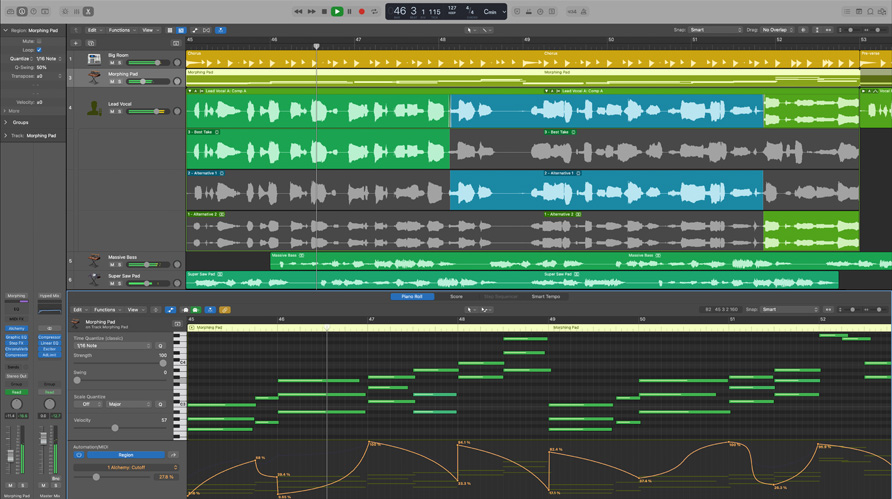The width and height of the screenshot is (892, 499).
Task: Switch to the Score editor tab
Action: coord(456,296)
